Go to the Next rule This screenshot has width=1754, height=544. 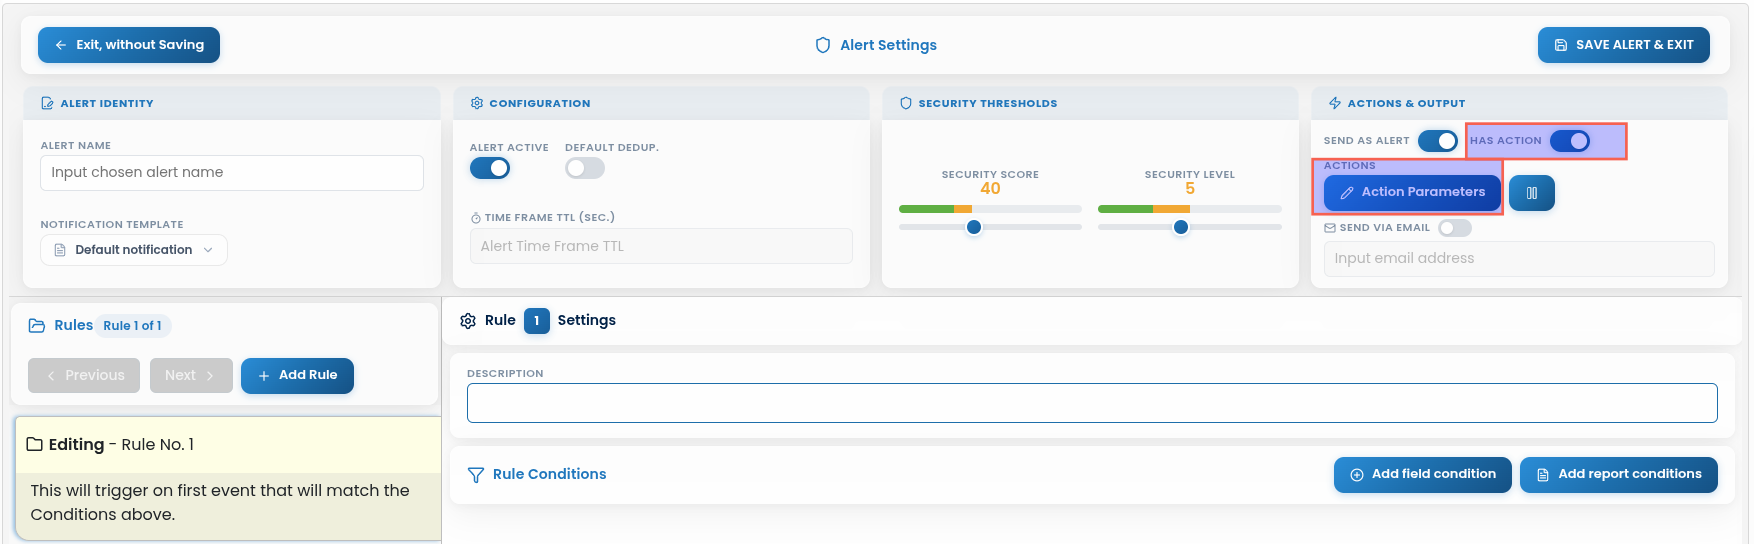(191, 376)
